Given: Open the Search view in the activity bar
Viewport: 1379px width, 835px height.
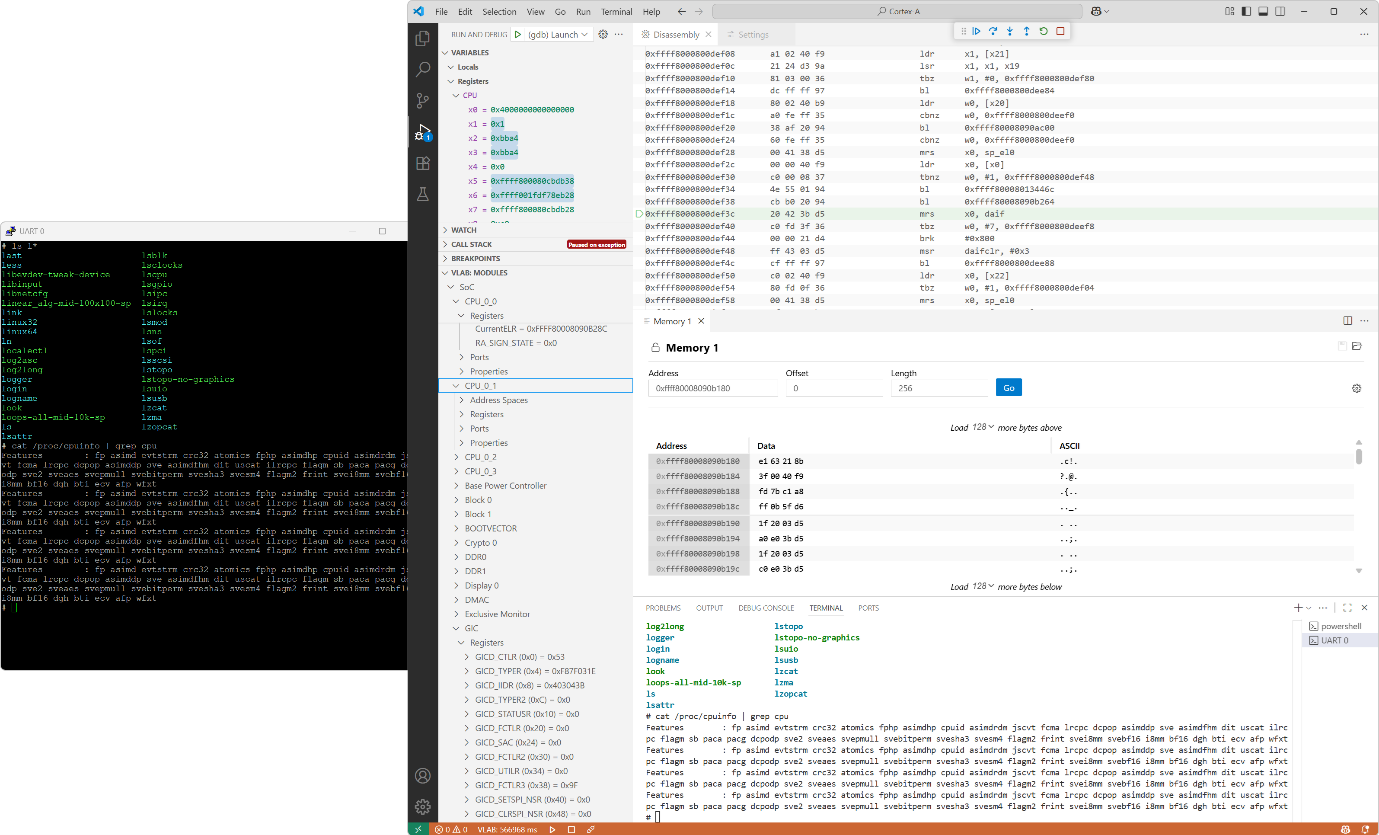Looking at the screenshot, I should point(422,69).
